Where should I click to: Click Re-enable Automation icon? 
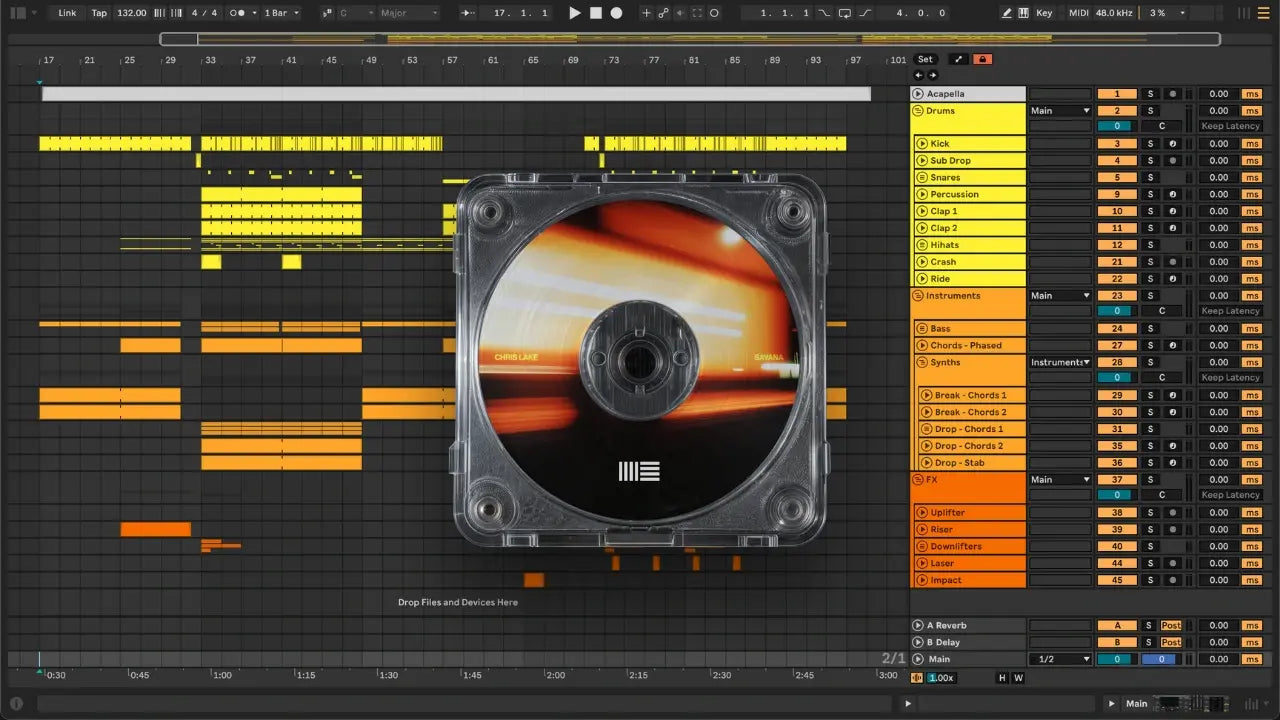click(x=680, y=13)
